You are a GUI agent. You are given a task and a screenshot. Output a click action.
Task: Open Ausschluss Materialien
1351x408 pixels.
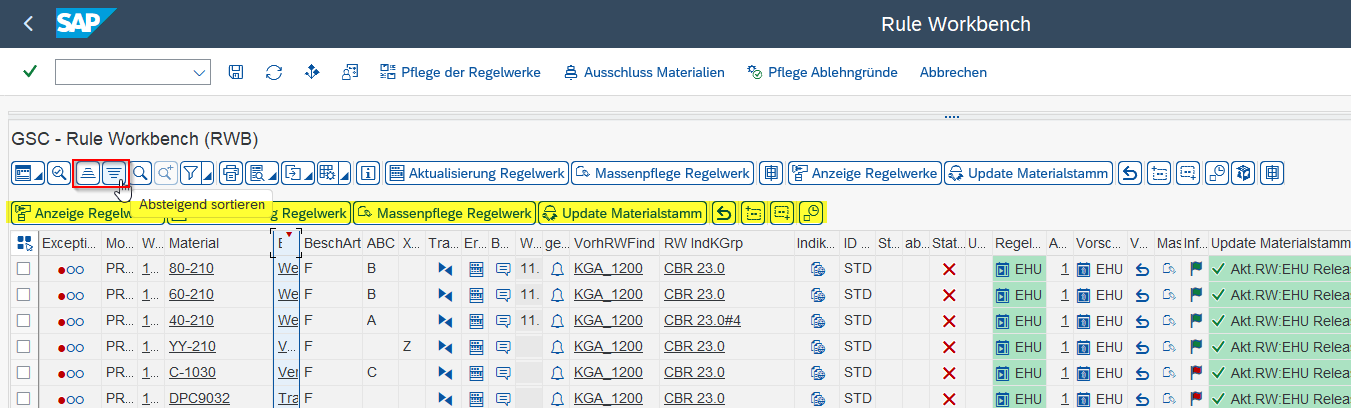pyautogui.click(x=644, y=72)
